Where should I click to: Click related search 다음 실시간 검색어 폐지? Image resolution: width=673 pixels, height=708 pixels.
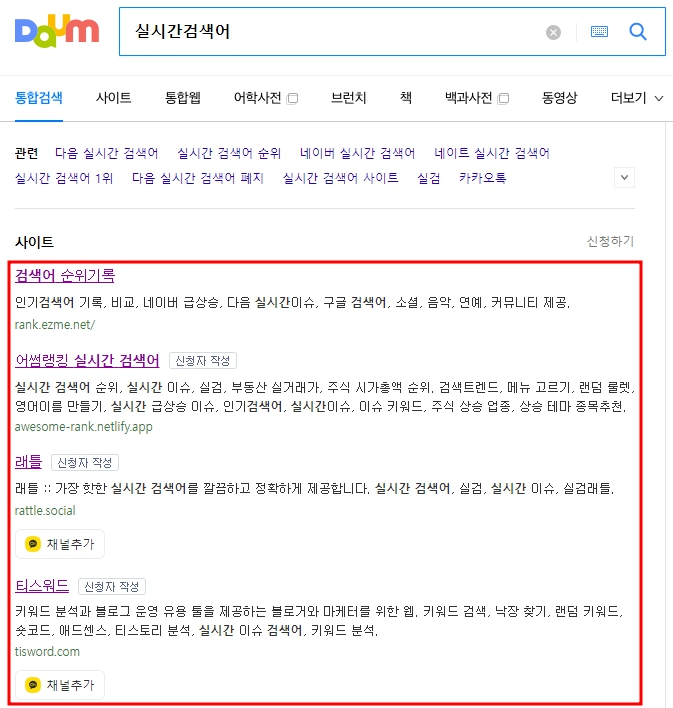(x=198, y=178)
